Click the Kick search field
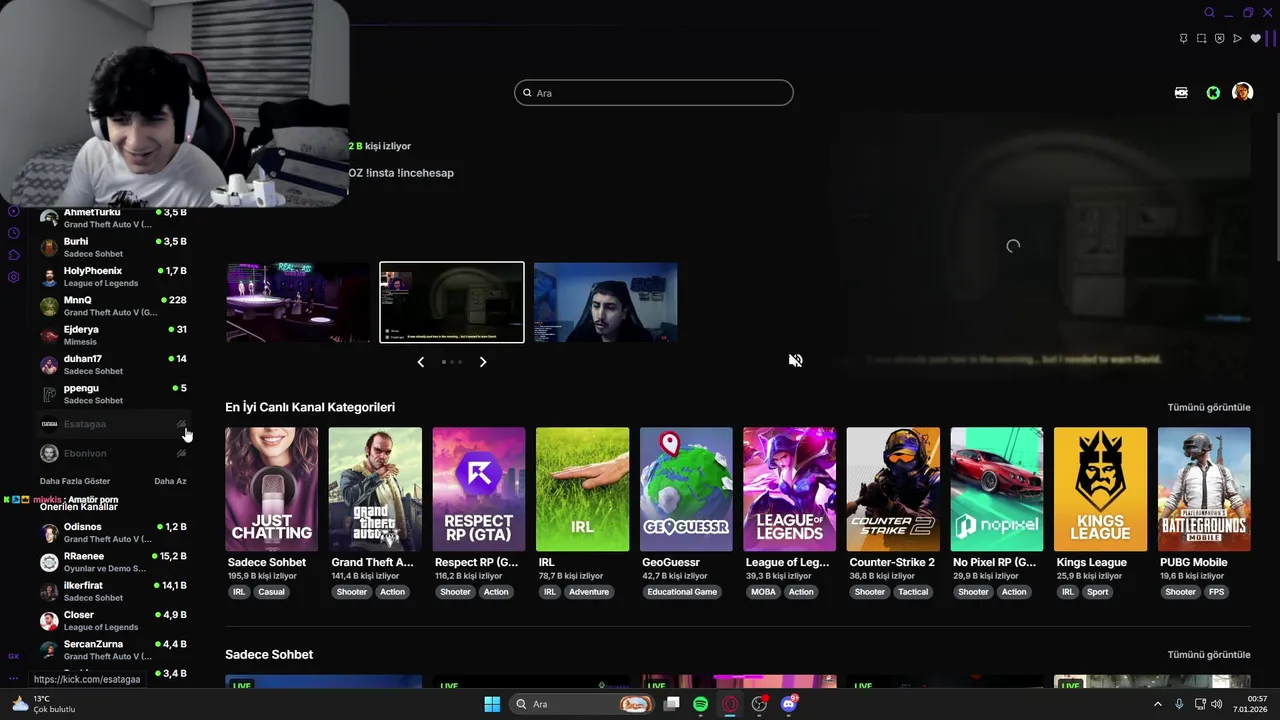 click(x=654, y=93)
